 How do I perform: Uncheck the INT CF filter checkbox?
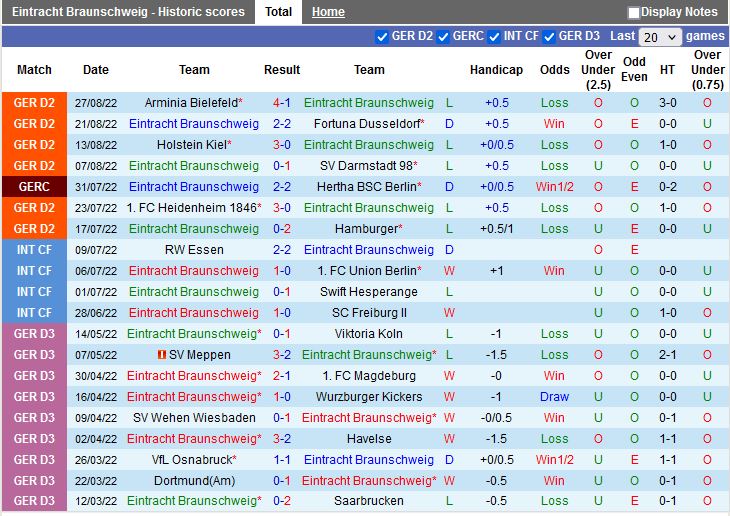click(494, 37)
